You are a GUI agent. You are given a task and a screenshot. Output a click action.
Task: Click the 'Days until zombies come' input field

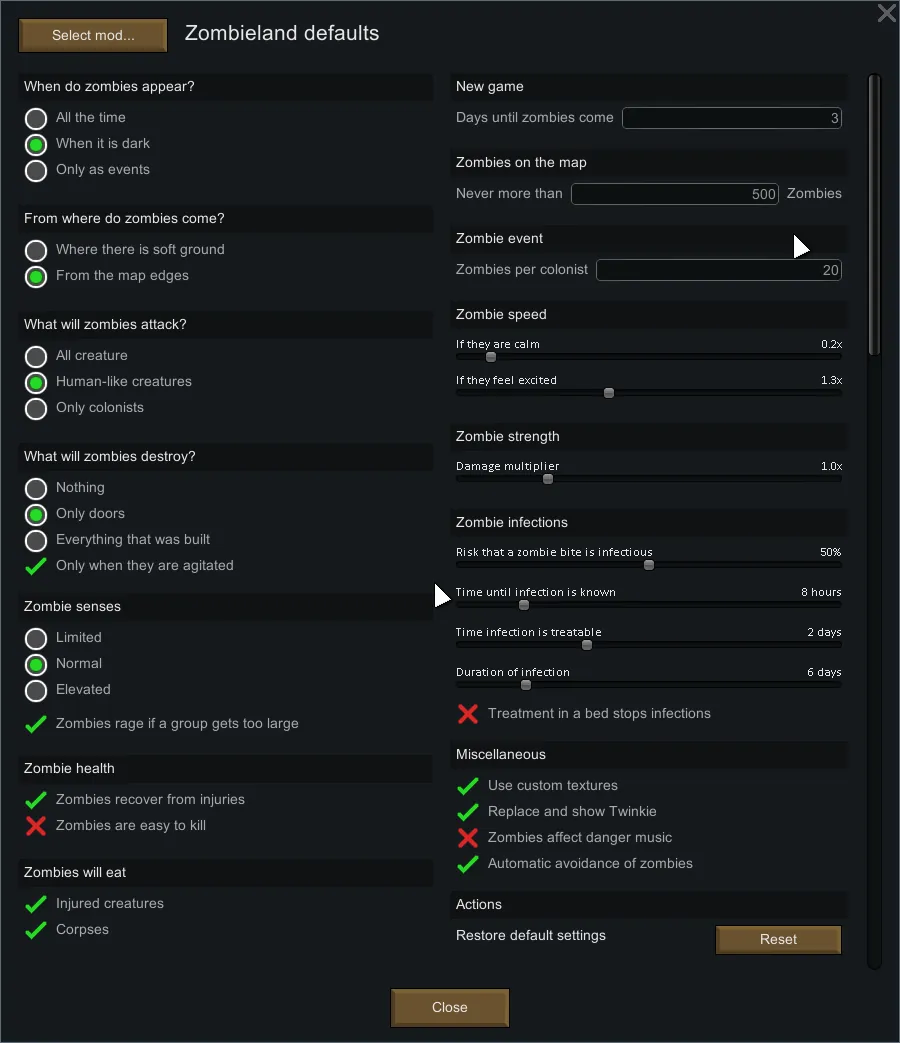(x=732, y=118)
